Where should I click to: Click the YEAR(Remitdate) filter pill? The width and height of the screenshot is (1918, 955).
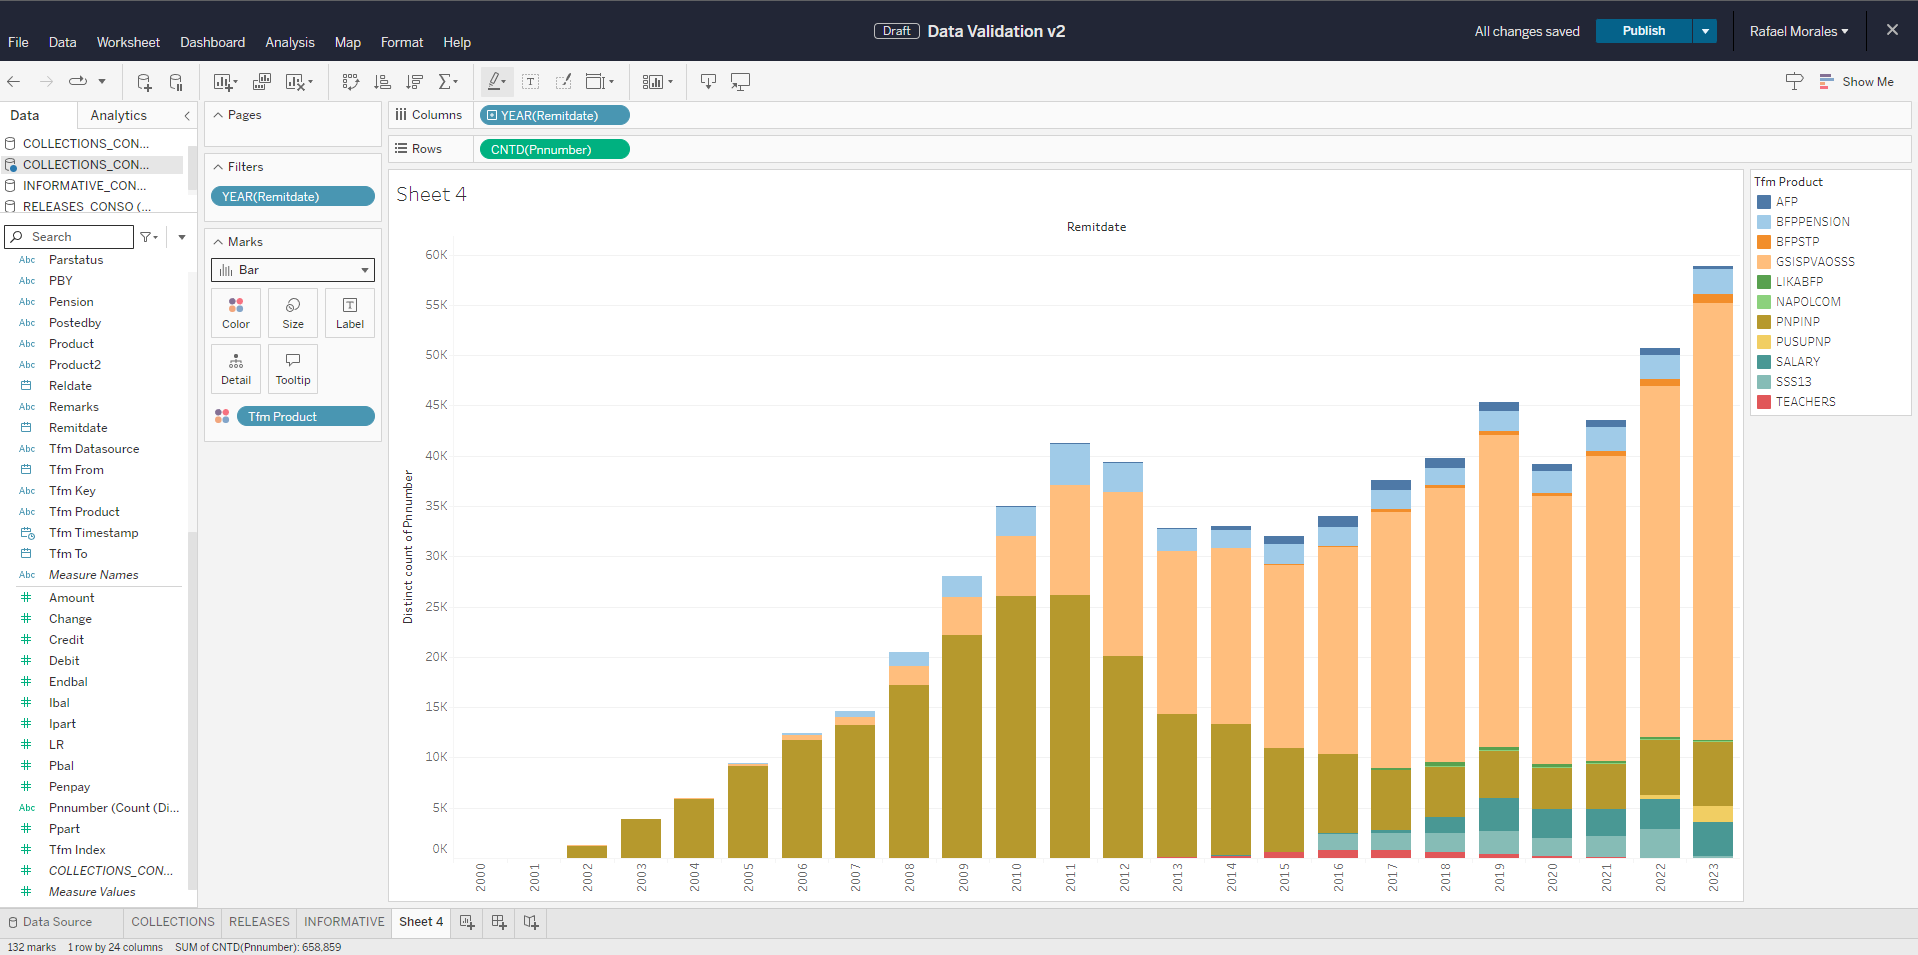tap(293, 196)
